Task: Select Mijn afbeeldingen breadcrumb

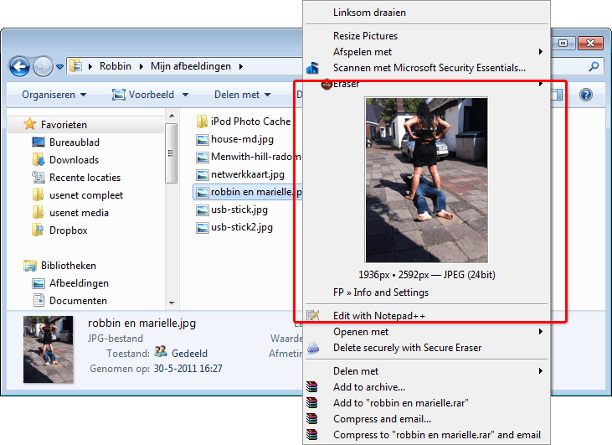Action: (x=190, y=66)
